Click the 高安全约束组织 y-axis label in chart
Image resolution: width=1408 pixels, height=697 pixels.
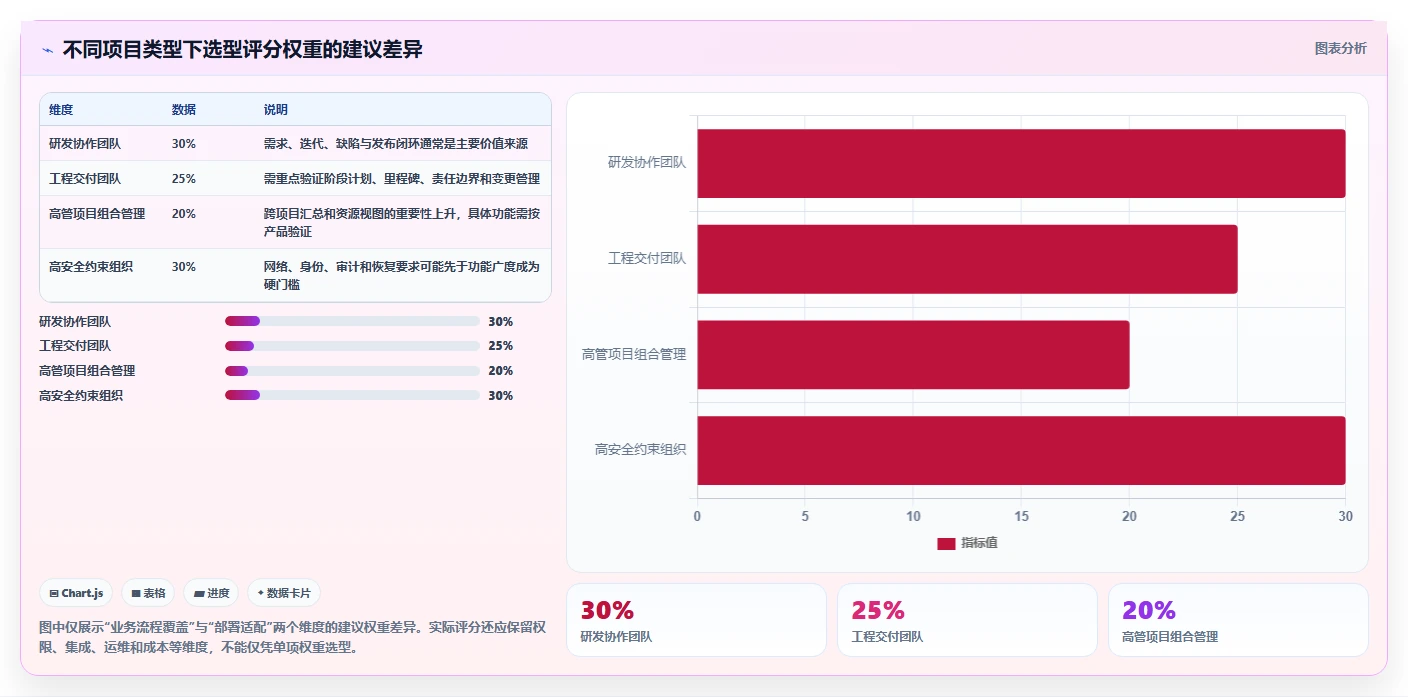coord(641,450)
